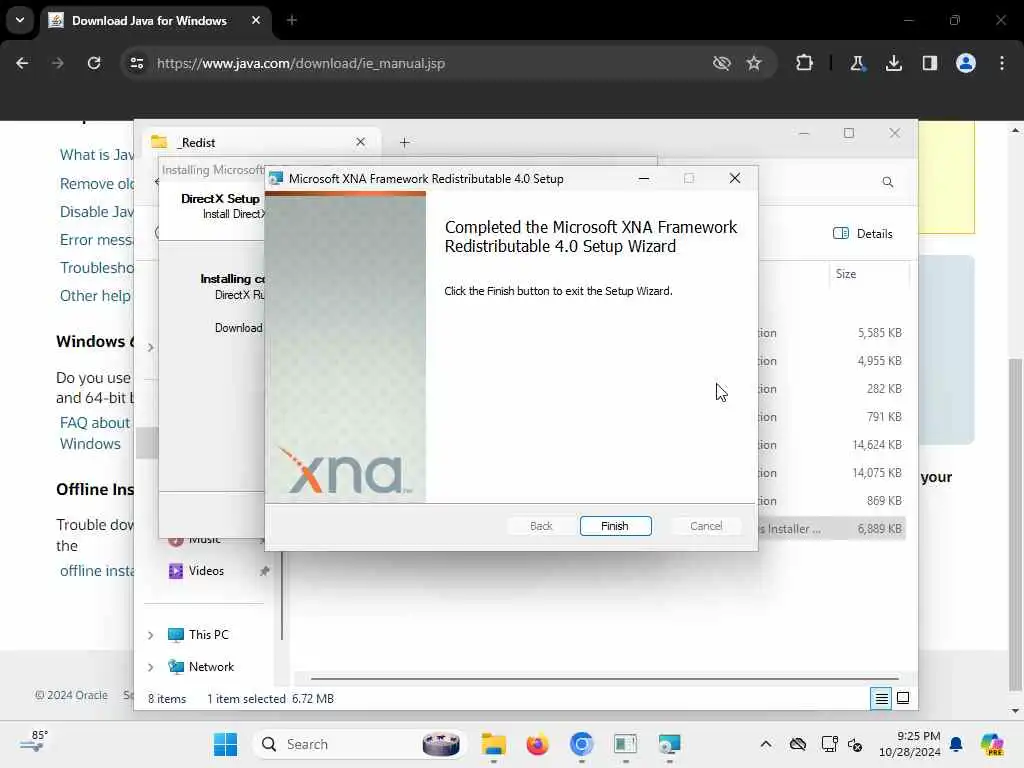Open browser profile avatar
The width and height of the screenshot is (1024, 768).
click(965, 63)
